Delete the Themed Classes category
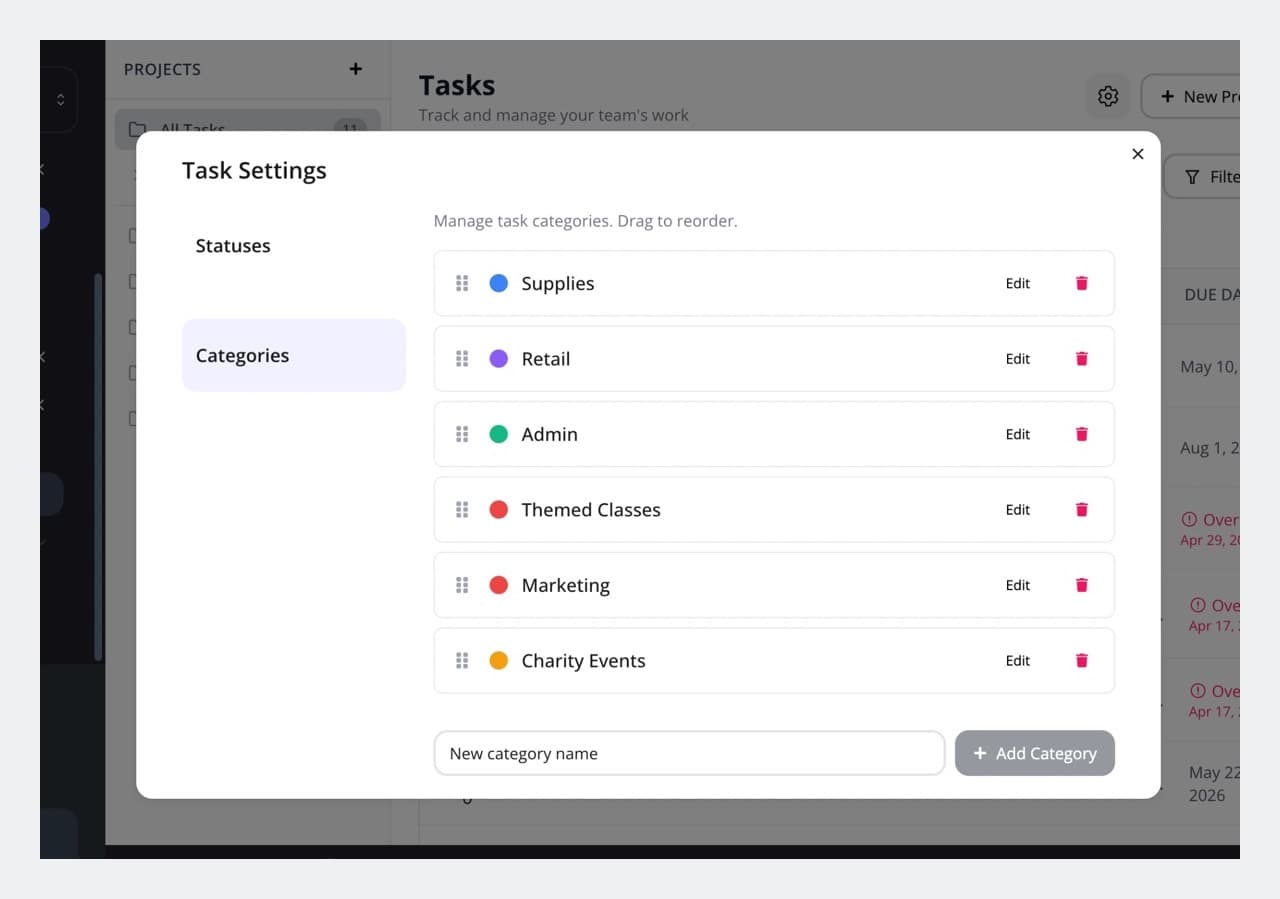 click(x=1081, y=510)
